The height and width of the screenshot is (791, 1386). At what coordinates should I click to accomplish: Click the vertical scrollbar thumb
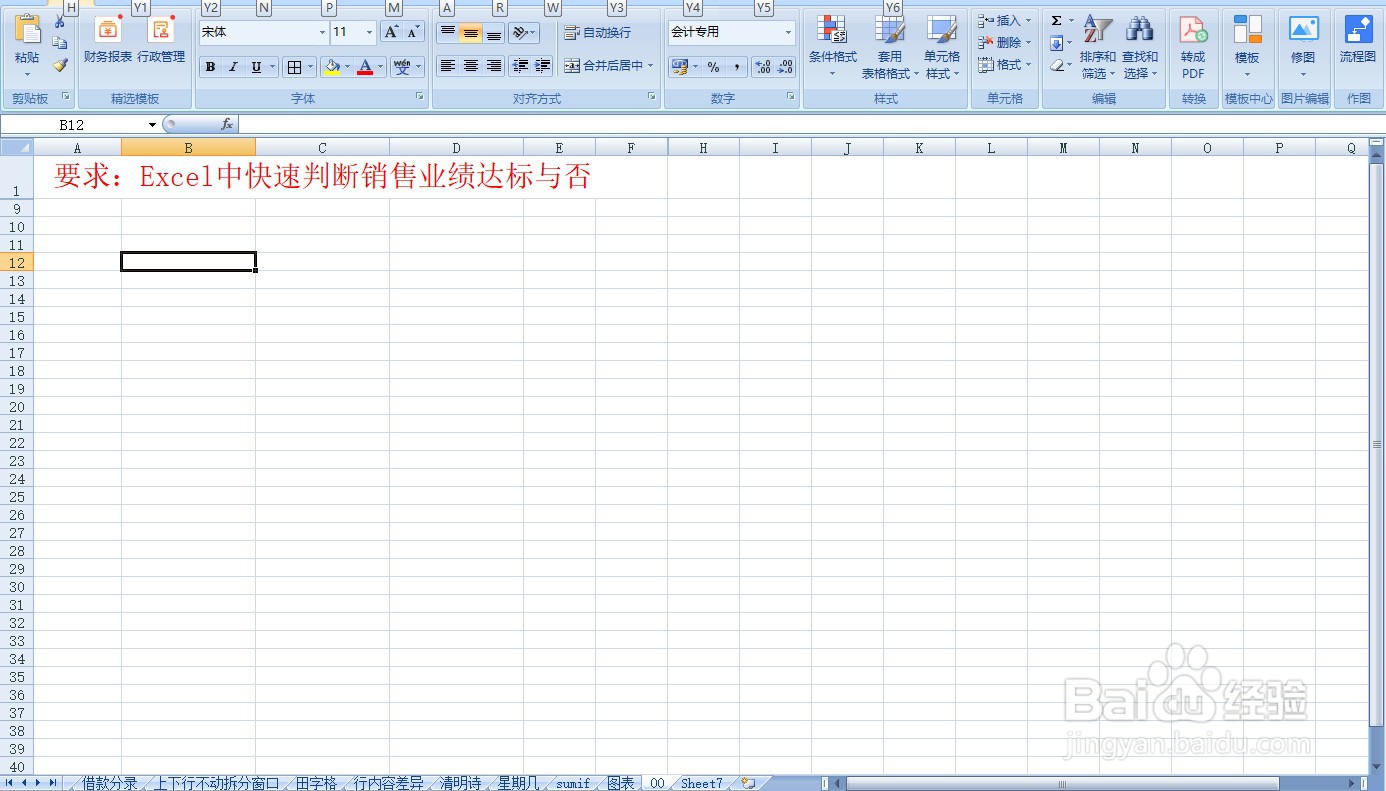(1377, 444)
